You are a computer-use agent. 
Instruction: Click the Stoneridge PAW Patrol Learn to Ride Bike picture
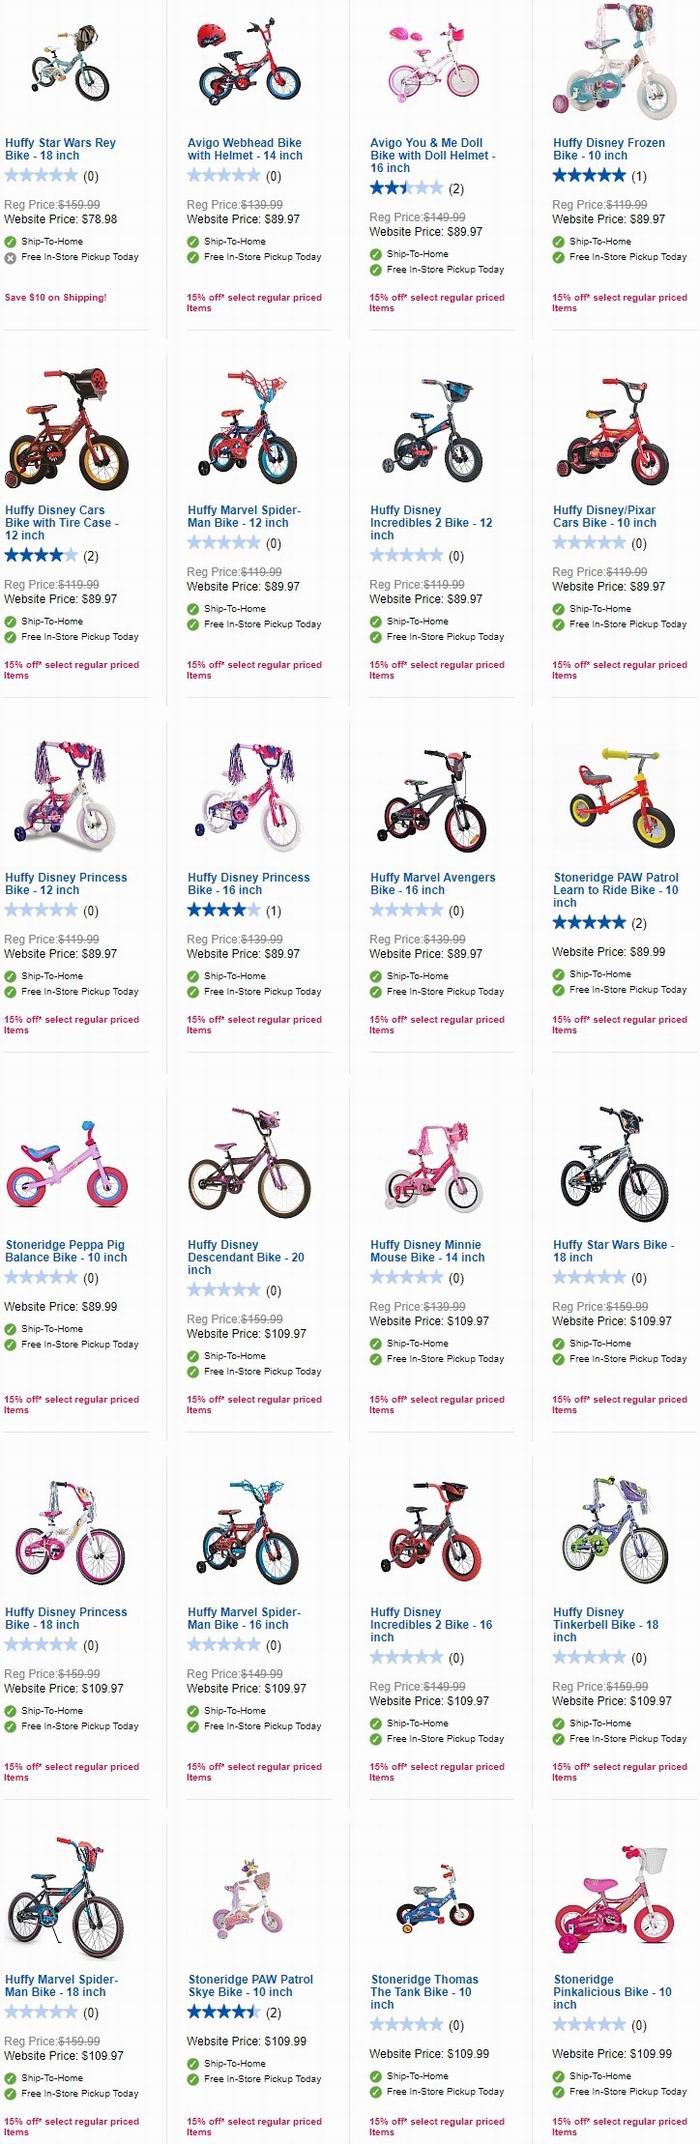(614, 797)
